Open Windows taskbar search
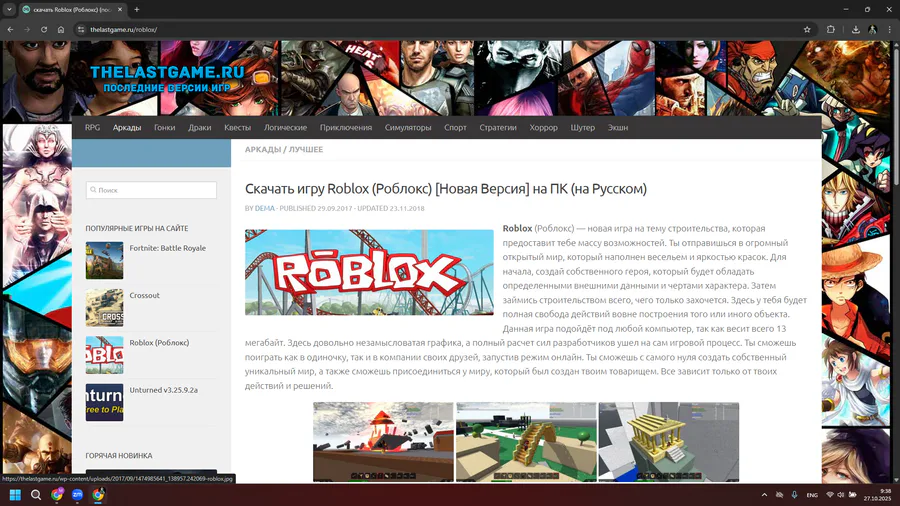This screenshot has height=506, width=900. coord(36,495)
